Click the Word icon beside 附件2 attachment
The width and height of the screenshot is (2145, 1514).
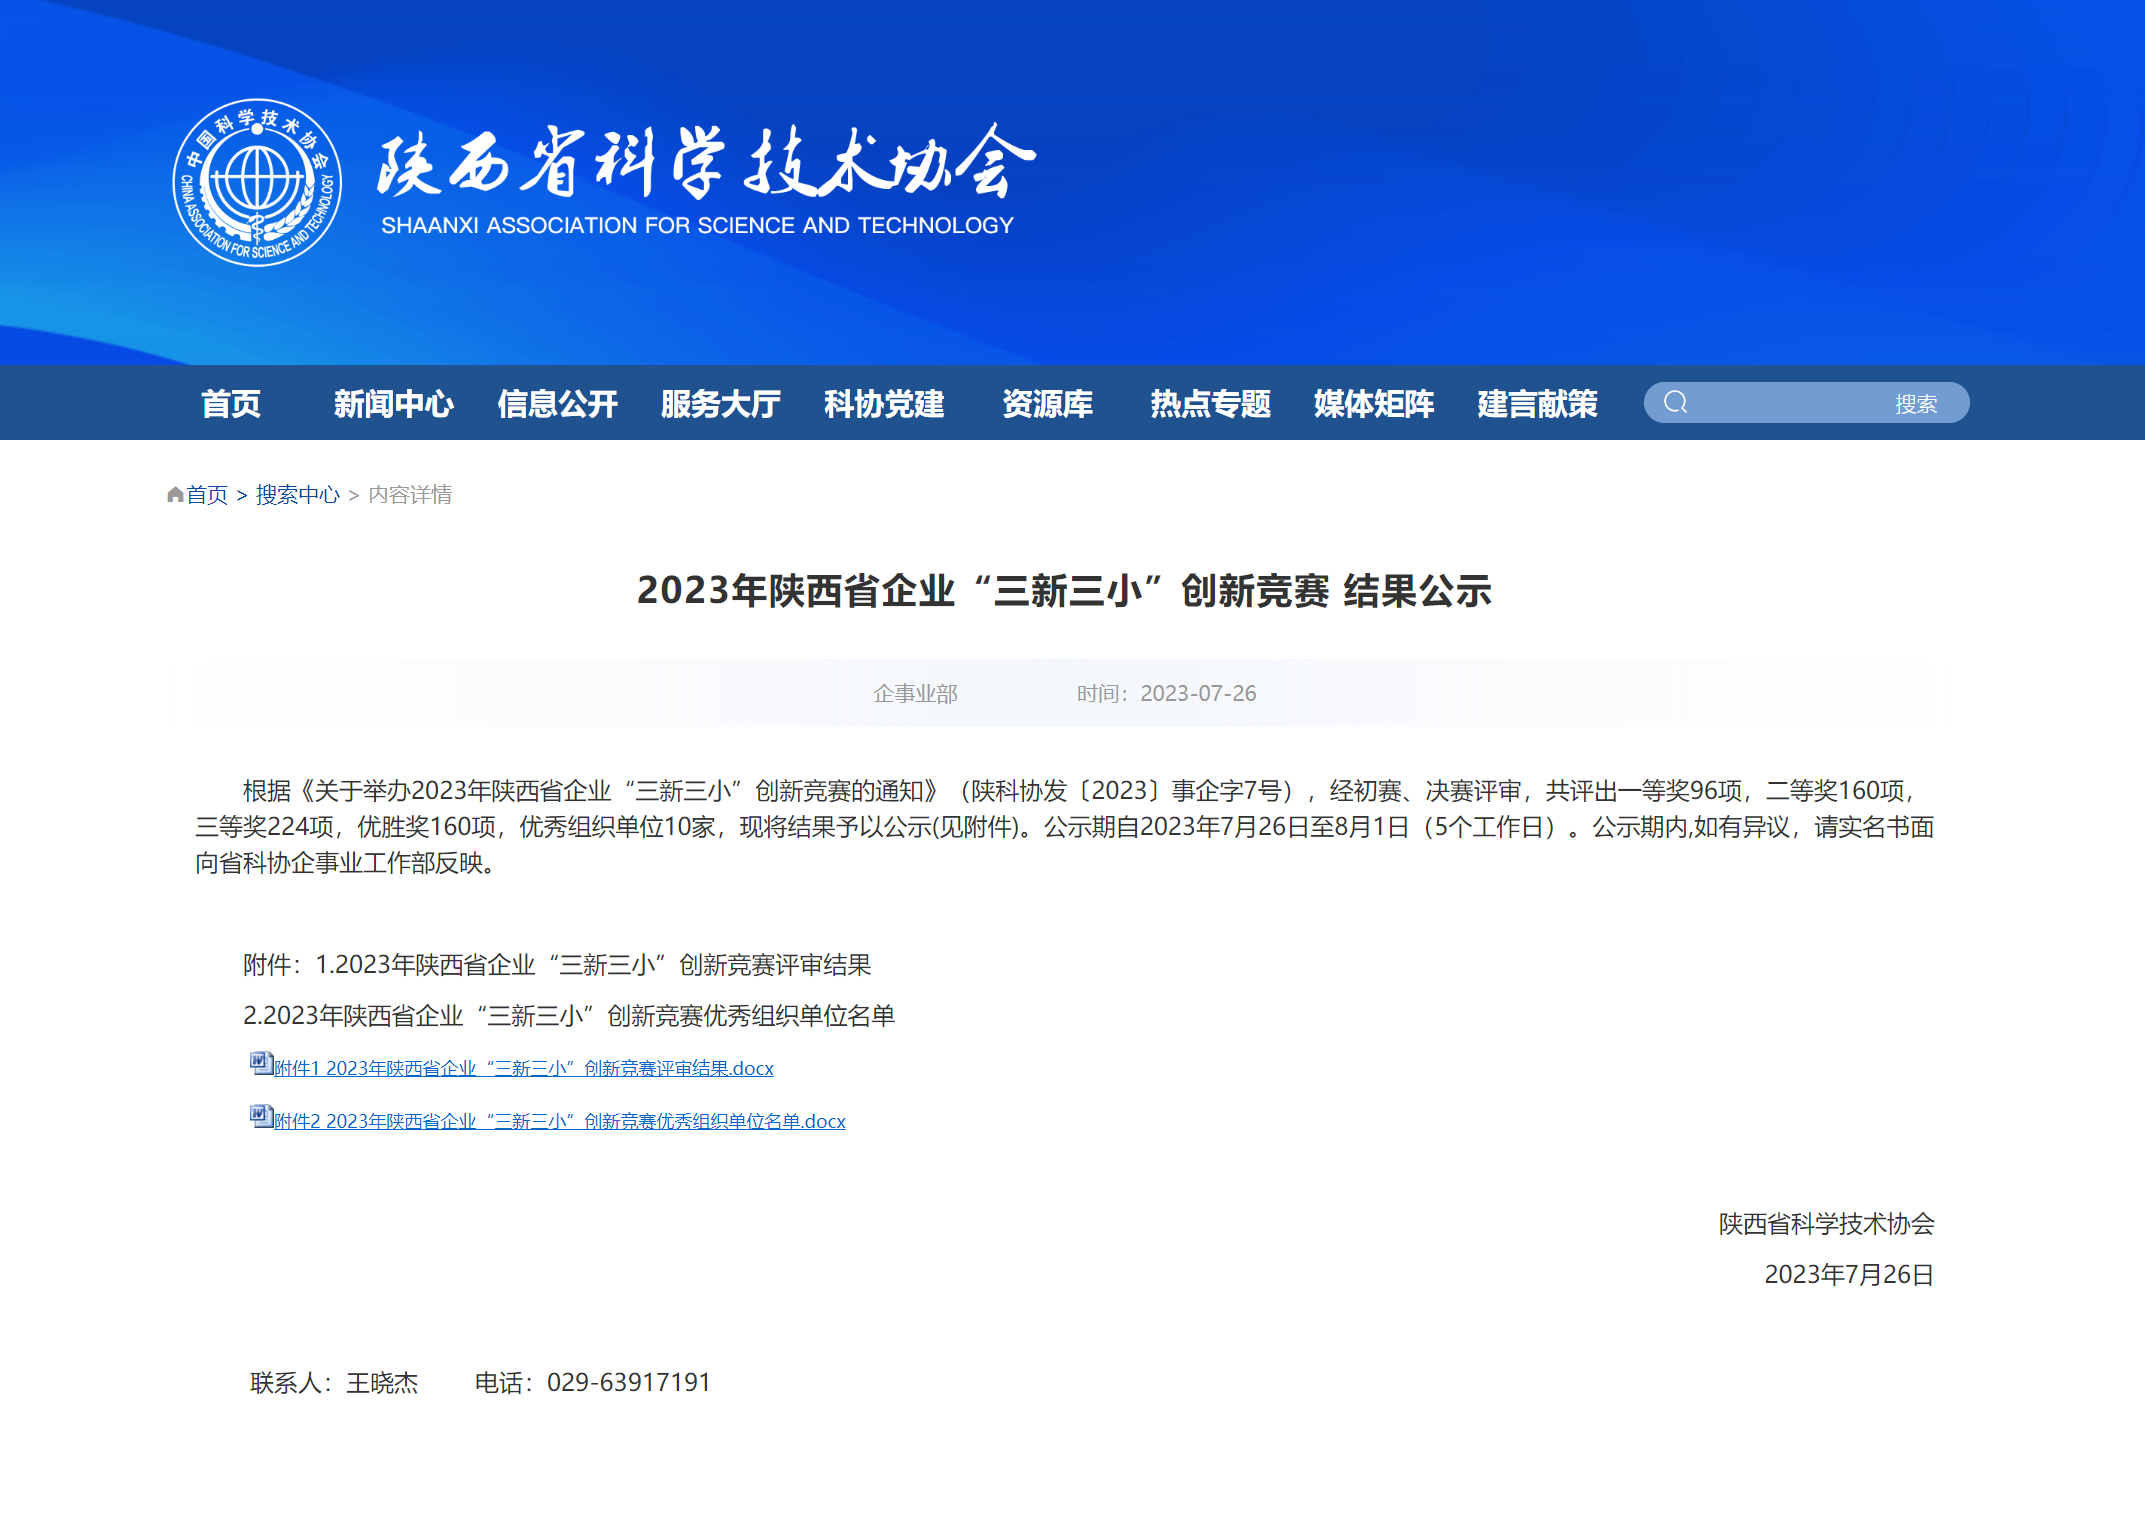tap(258, 1117)
